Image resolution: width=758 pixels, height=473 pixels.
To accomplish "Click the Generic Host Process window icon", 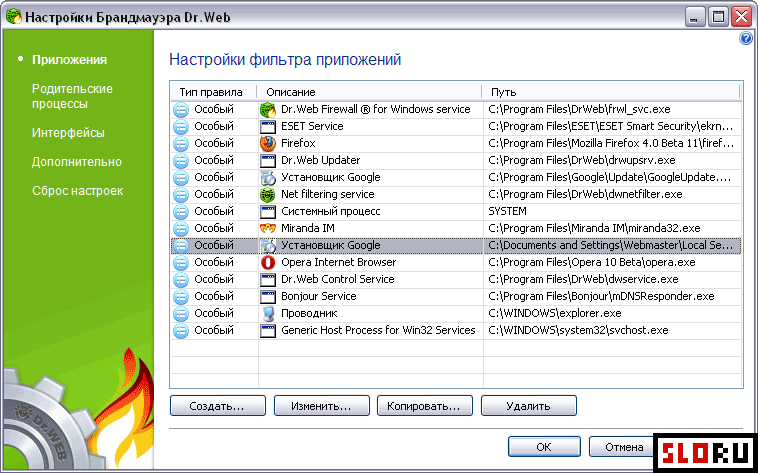I will coord(267,331).
